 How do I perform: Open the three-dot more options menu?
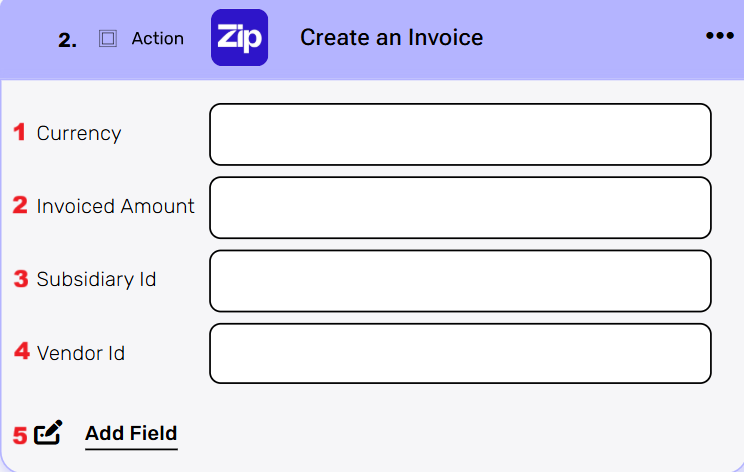point(720,36)
